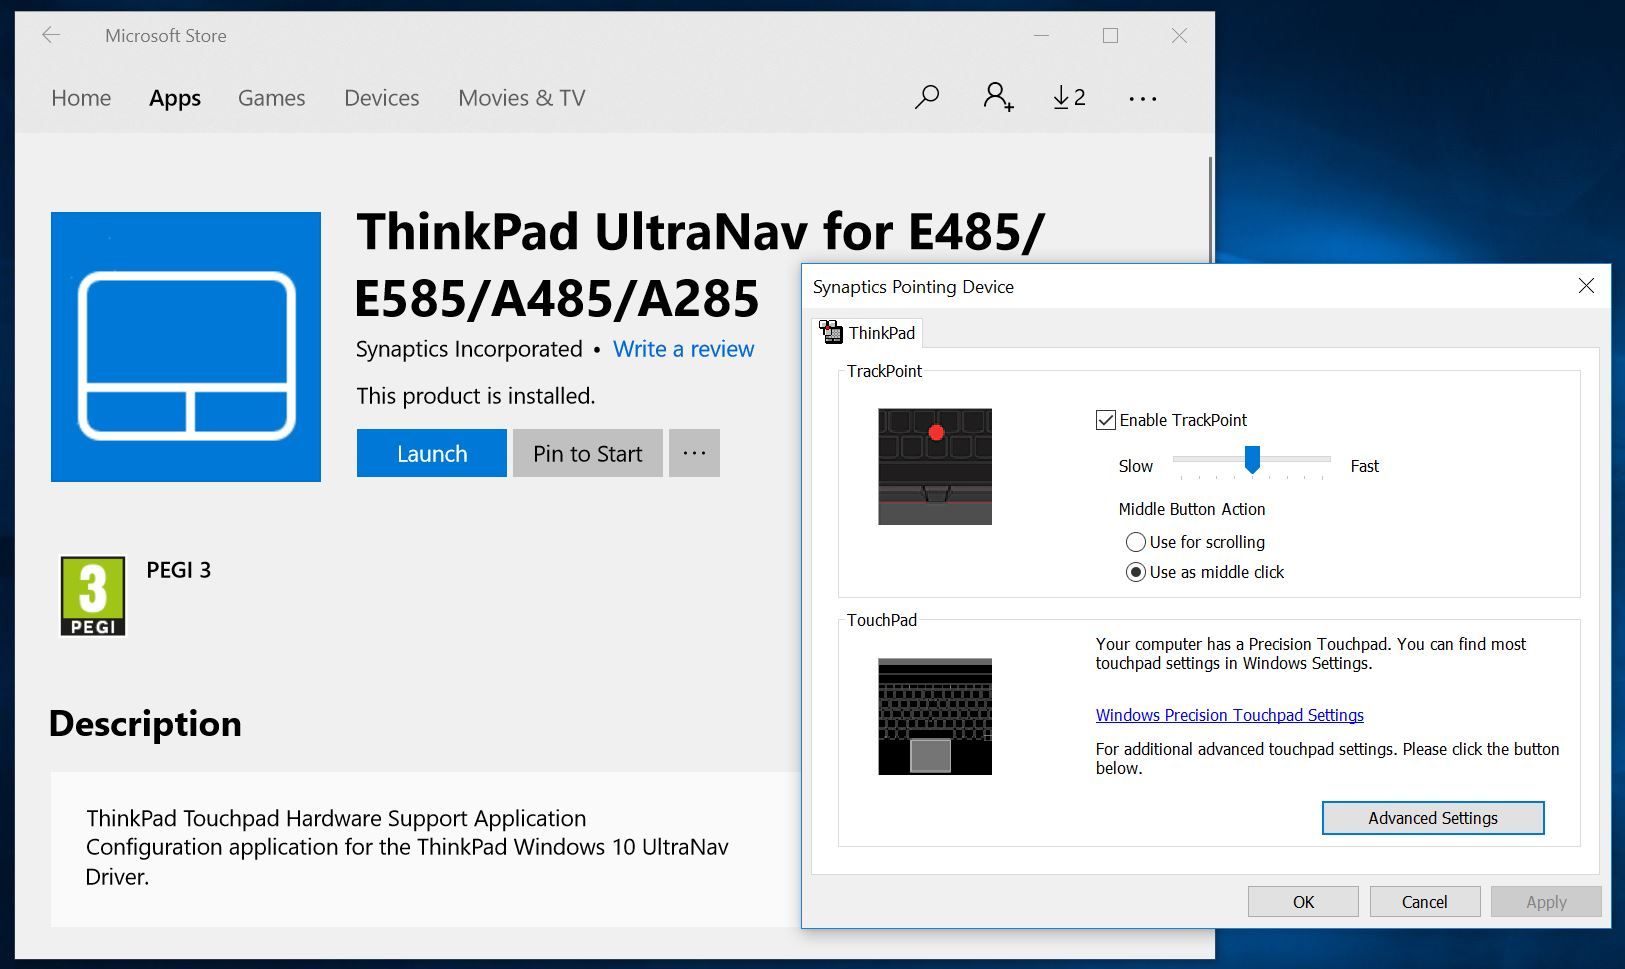
Task: Click the Microsoft Store page scrollbar
Action: (x=1210, y=208)
